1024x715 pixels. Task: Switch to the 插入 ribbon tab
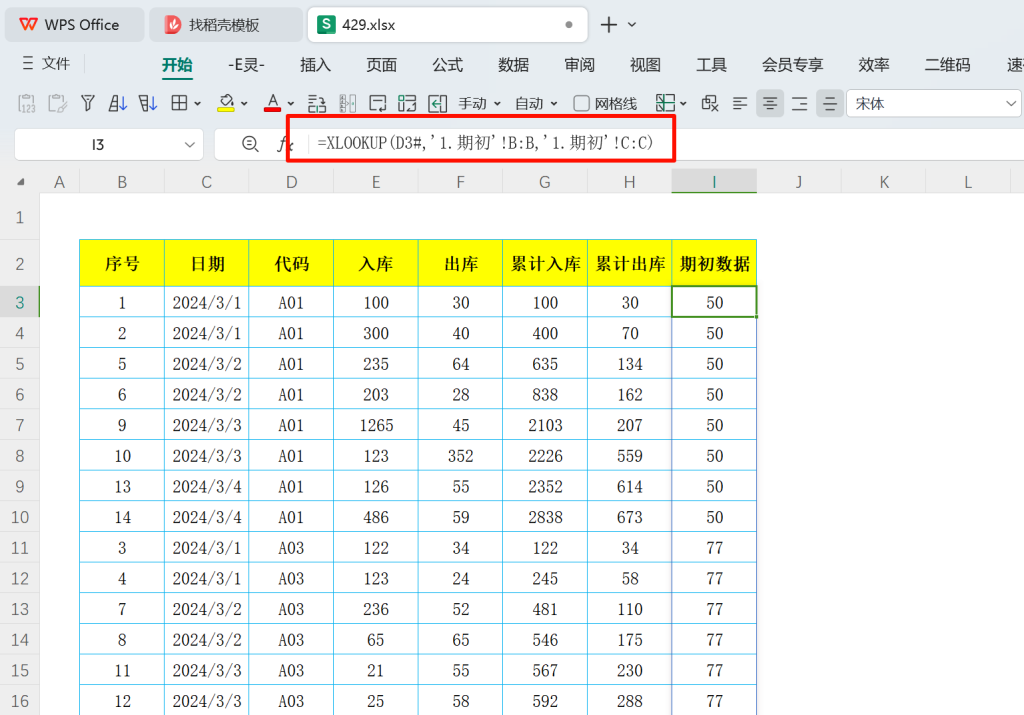click(315, 65)
